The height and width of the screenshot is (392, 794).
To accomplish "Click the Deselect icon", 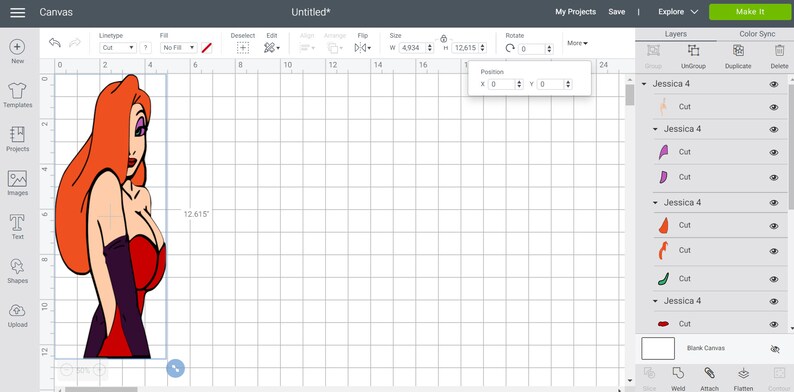I will (243, 48).
